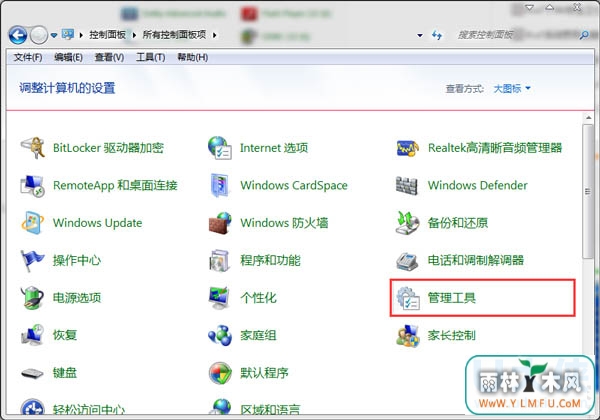
Task: Open the 帮助(H) menu
Action: coord(192,57)
